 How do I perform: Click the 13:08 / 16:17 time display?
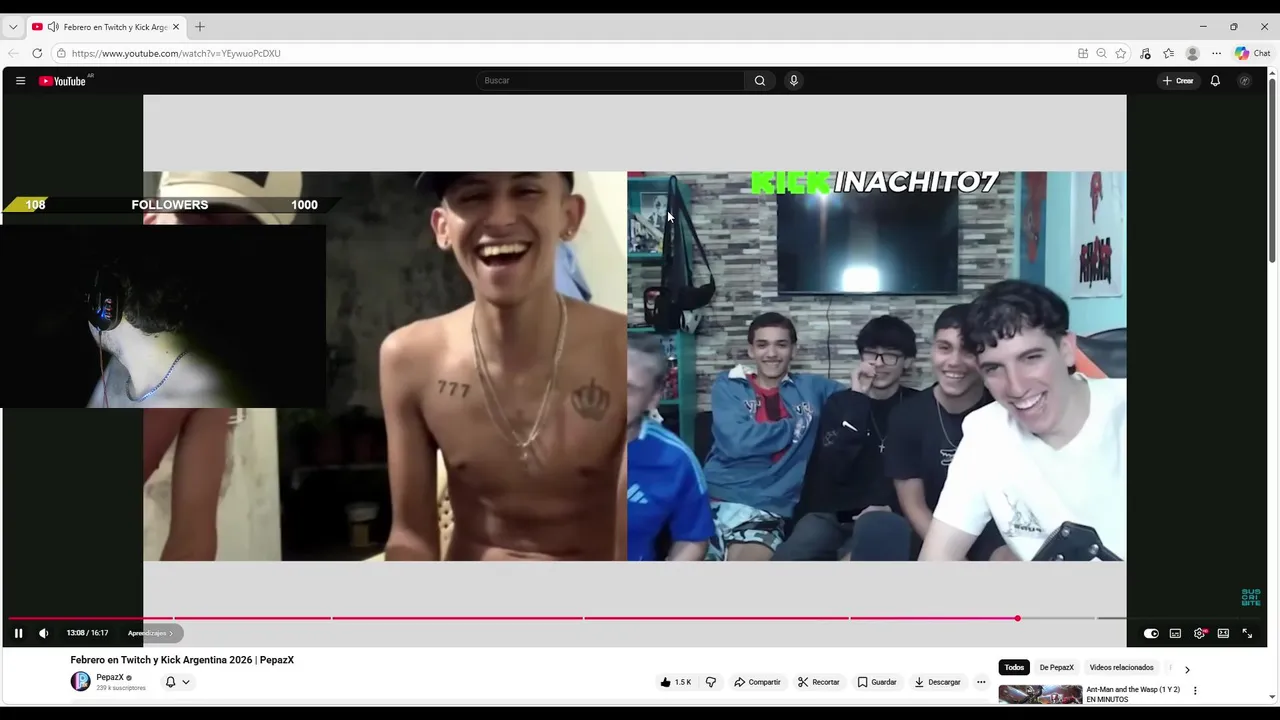(87, 633)
